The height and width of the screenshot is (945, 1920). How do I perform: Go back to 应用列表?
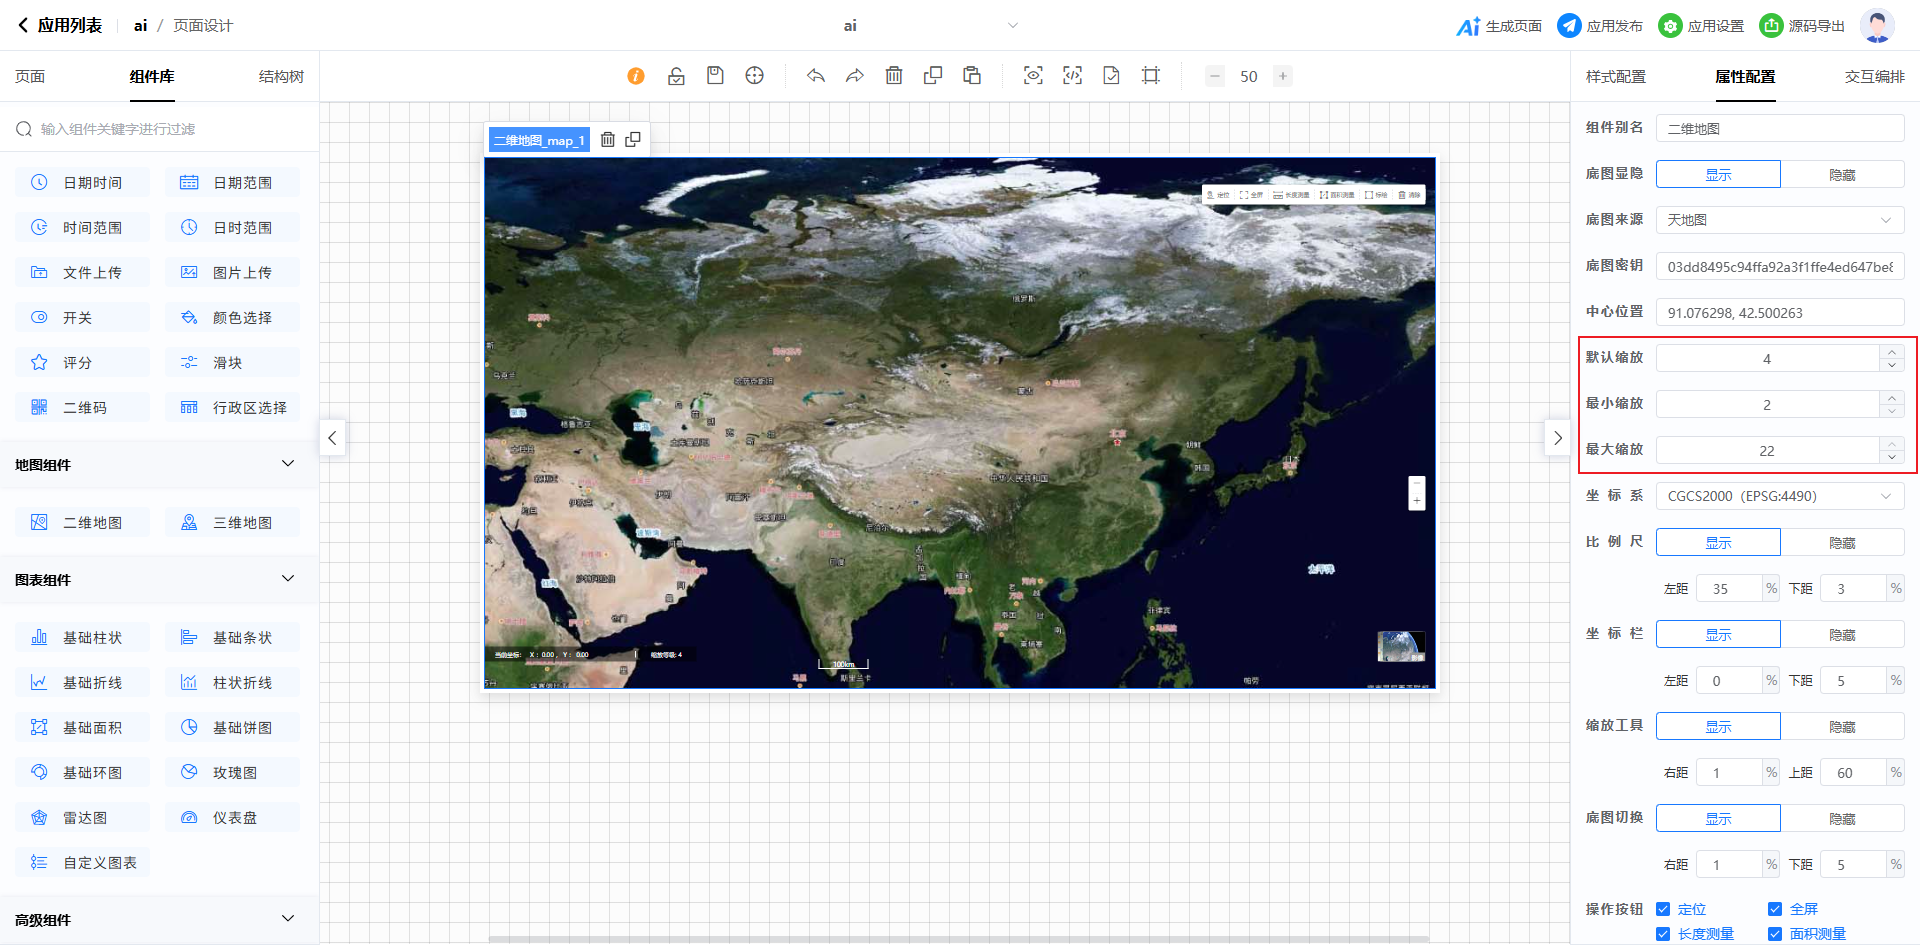pos(60,26)
